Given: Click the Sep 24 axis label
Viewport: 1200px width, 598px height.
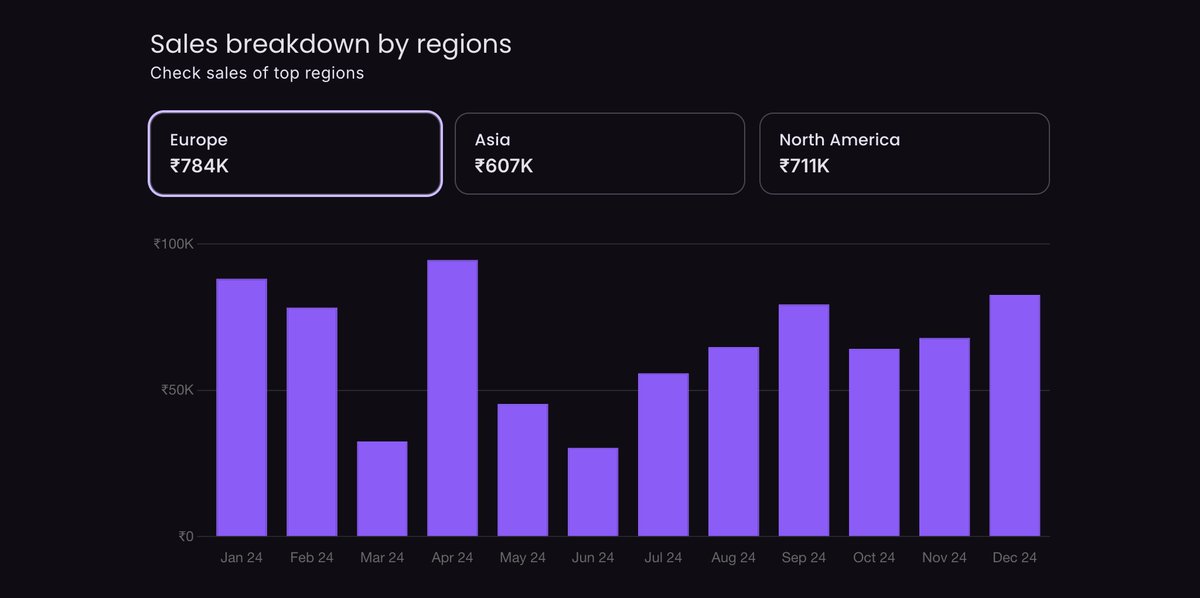Looking at the screenshot, I should [804, 558].
